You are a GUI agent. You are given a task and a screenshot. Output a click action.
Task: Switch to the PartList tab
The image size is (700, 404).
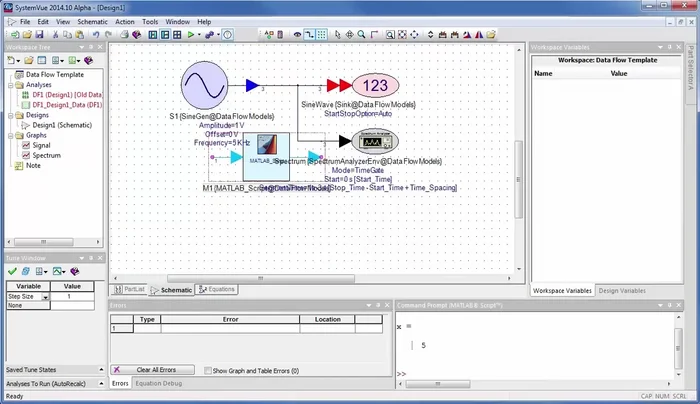(130, 289)
